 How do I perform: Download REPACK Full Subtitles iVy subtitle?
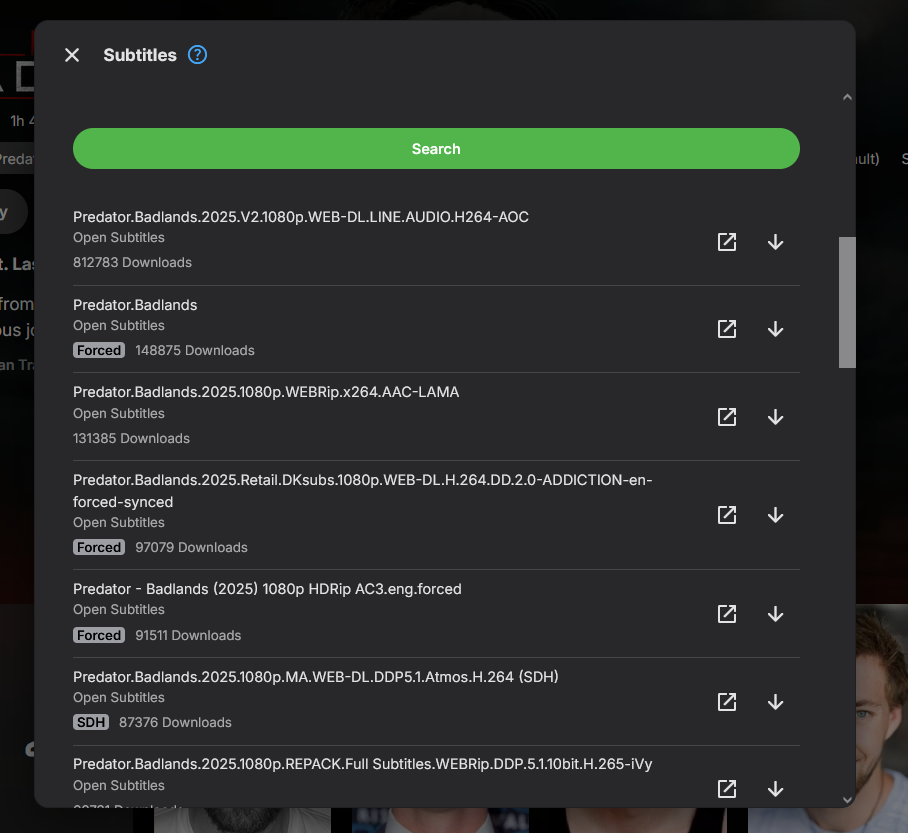(x=775, y=789)
